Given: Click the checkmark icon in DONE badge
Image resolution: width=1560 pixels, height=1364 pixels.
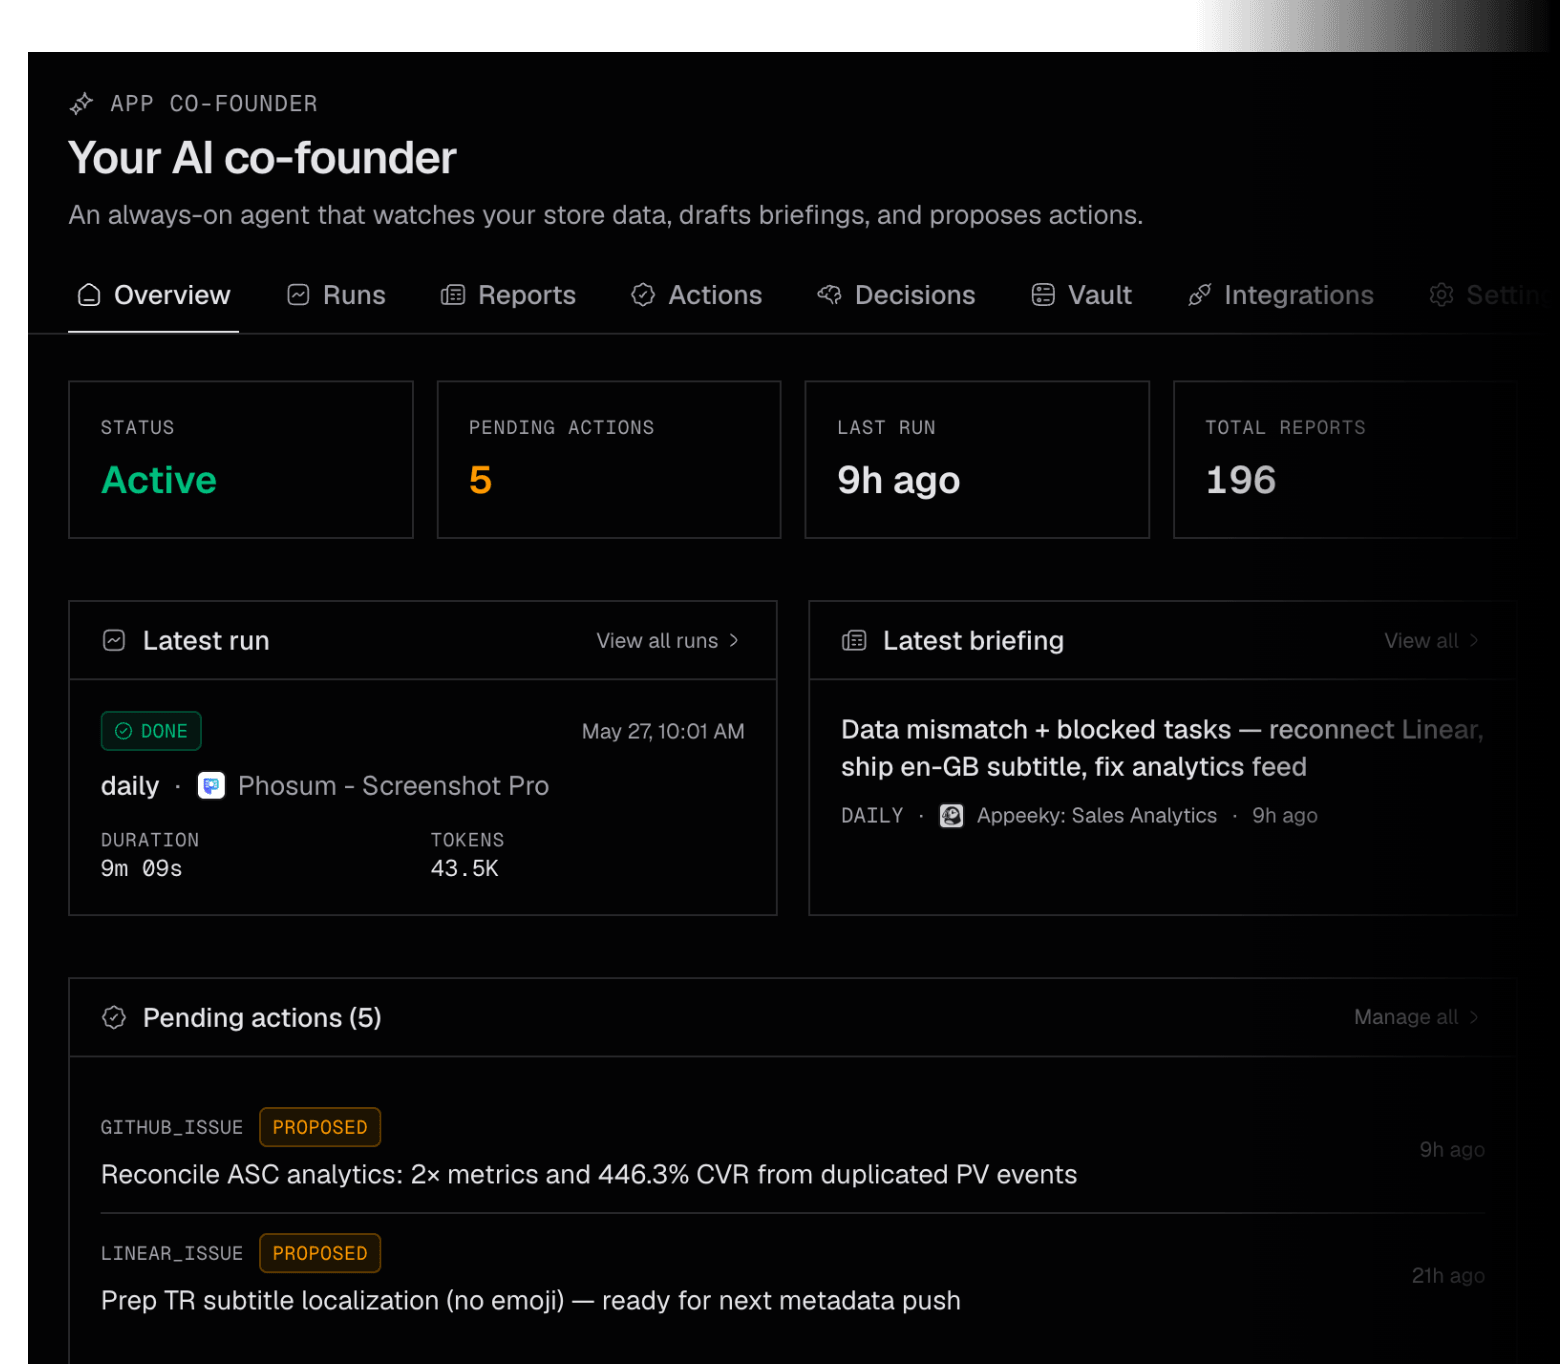Looking at the screenshot, I should (x=123, y=732).
